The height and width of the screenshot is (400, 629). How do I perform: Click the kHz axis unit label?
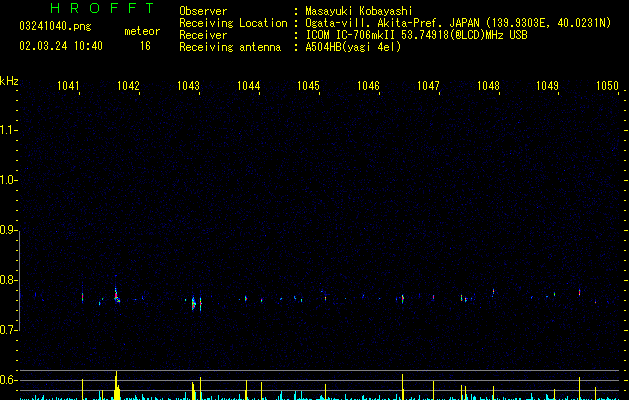(9, 81)
